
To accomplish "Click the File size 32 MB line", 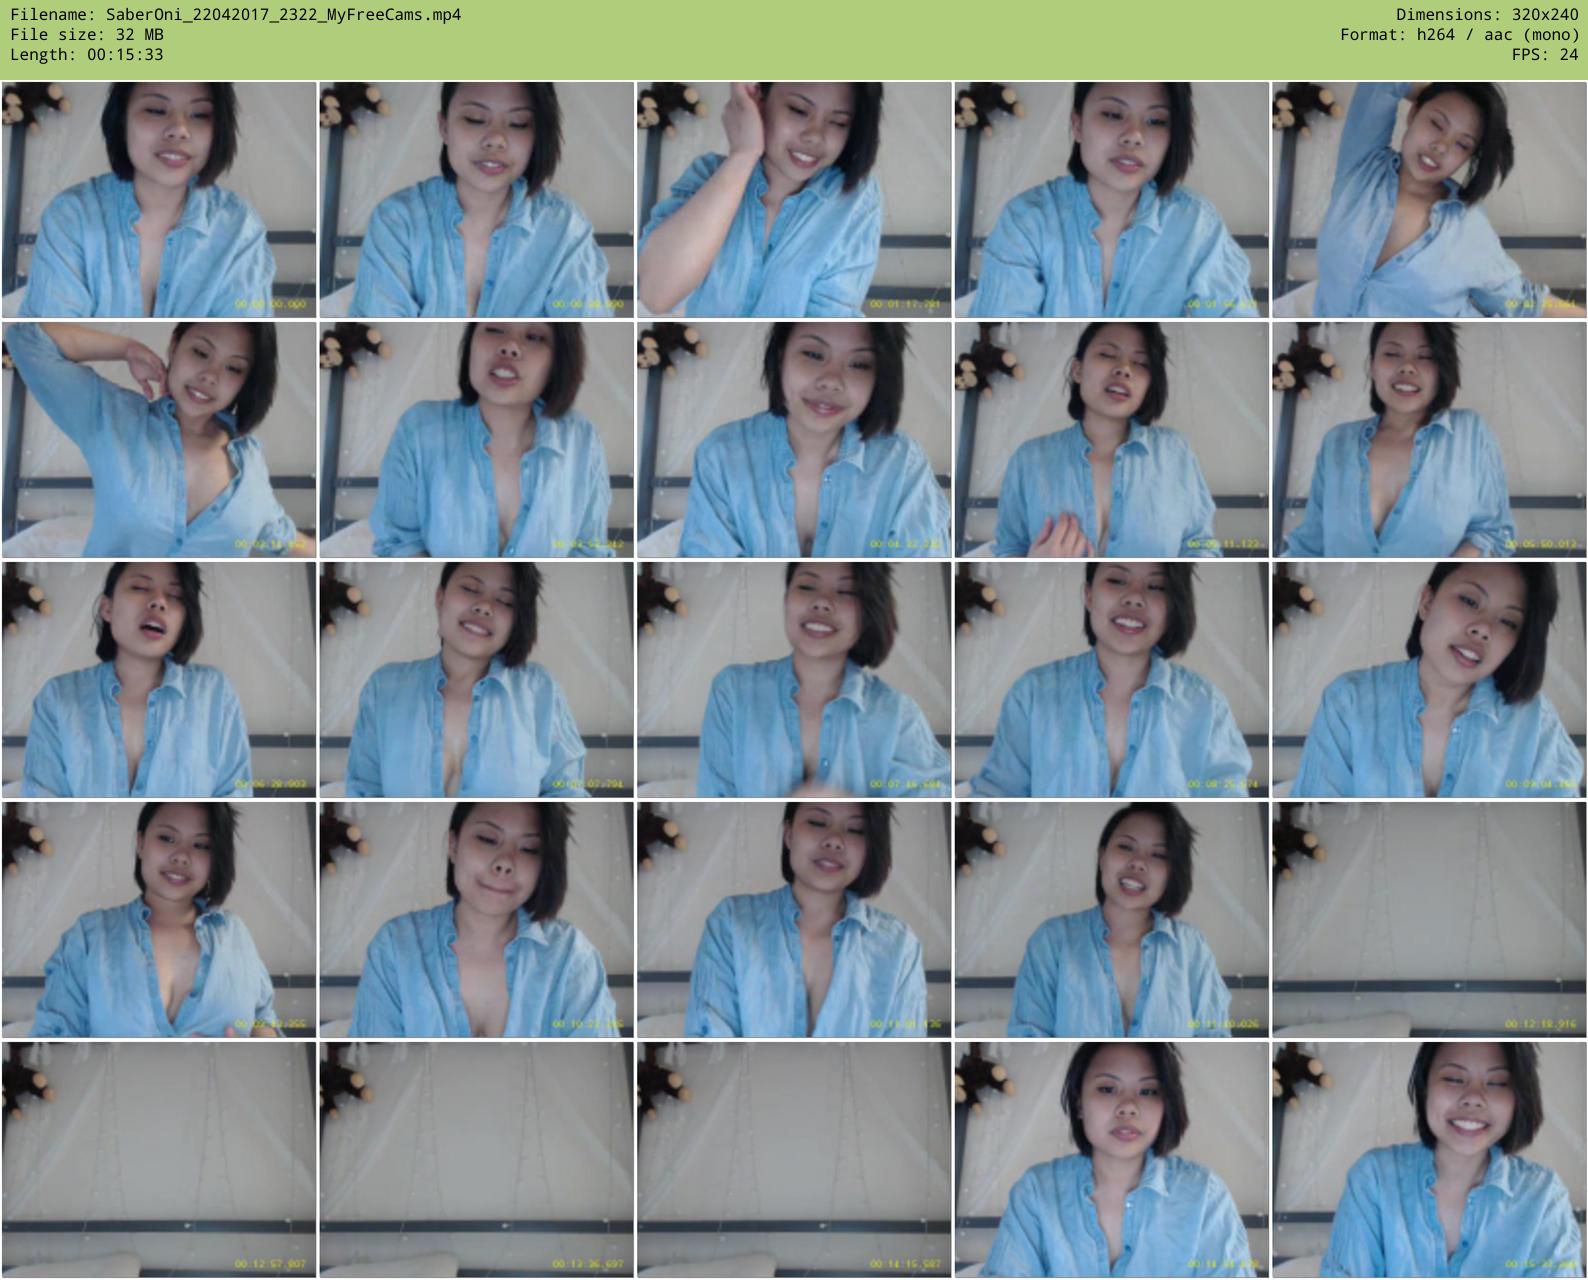I will point(87,35).
